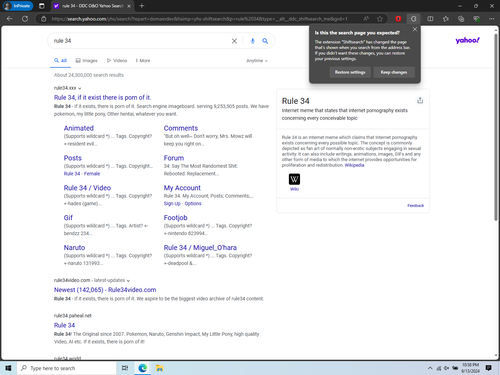Switch to Images results tab
Viewport: 500px width, 375px height.
(87, 61)
